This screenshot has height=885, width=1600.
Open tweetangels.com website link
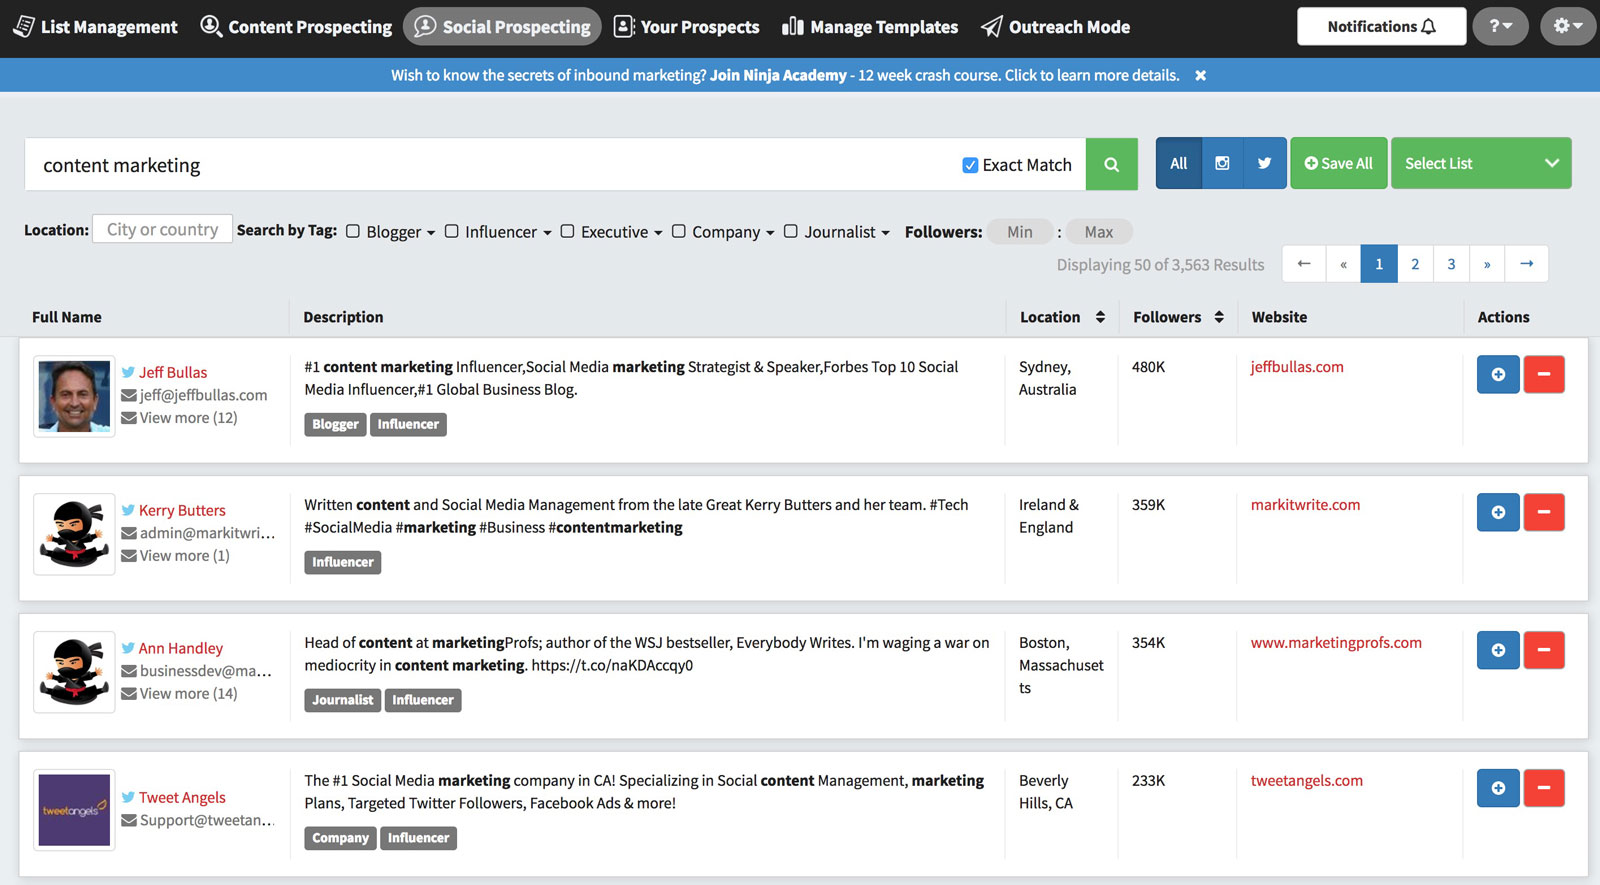coord(1306,781)
